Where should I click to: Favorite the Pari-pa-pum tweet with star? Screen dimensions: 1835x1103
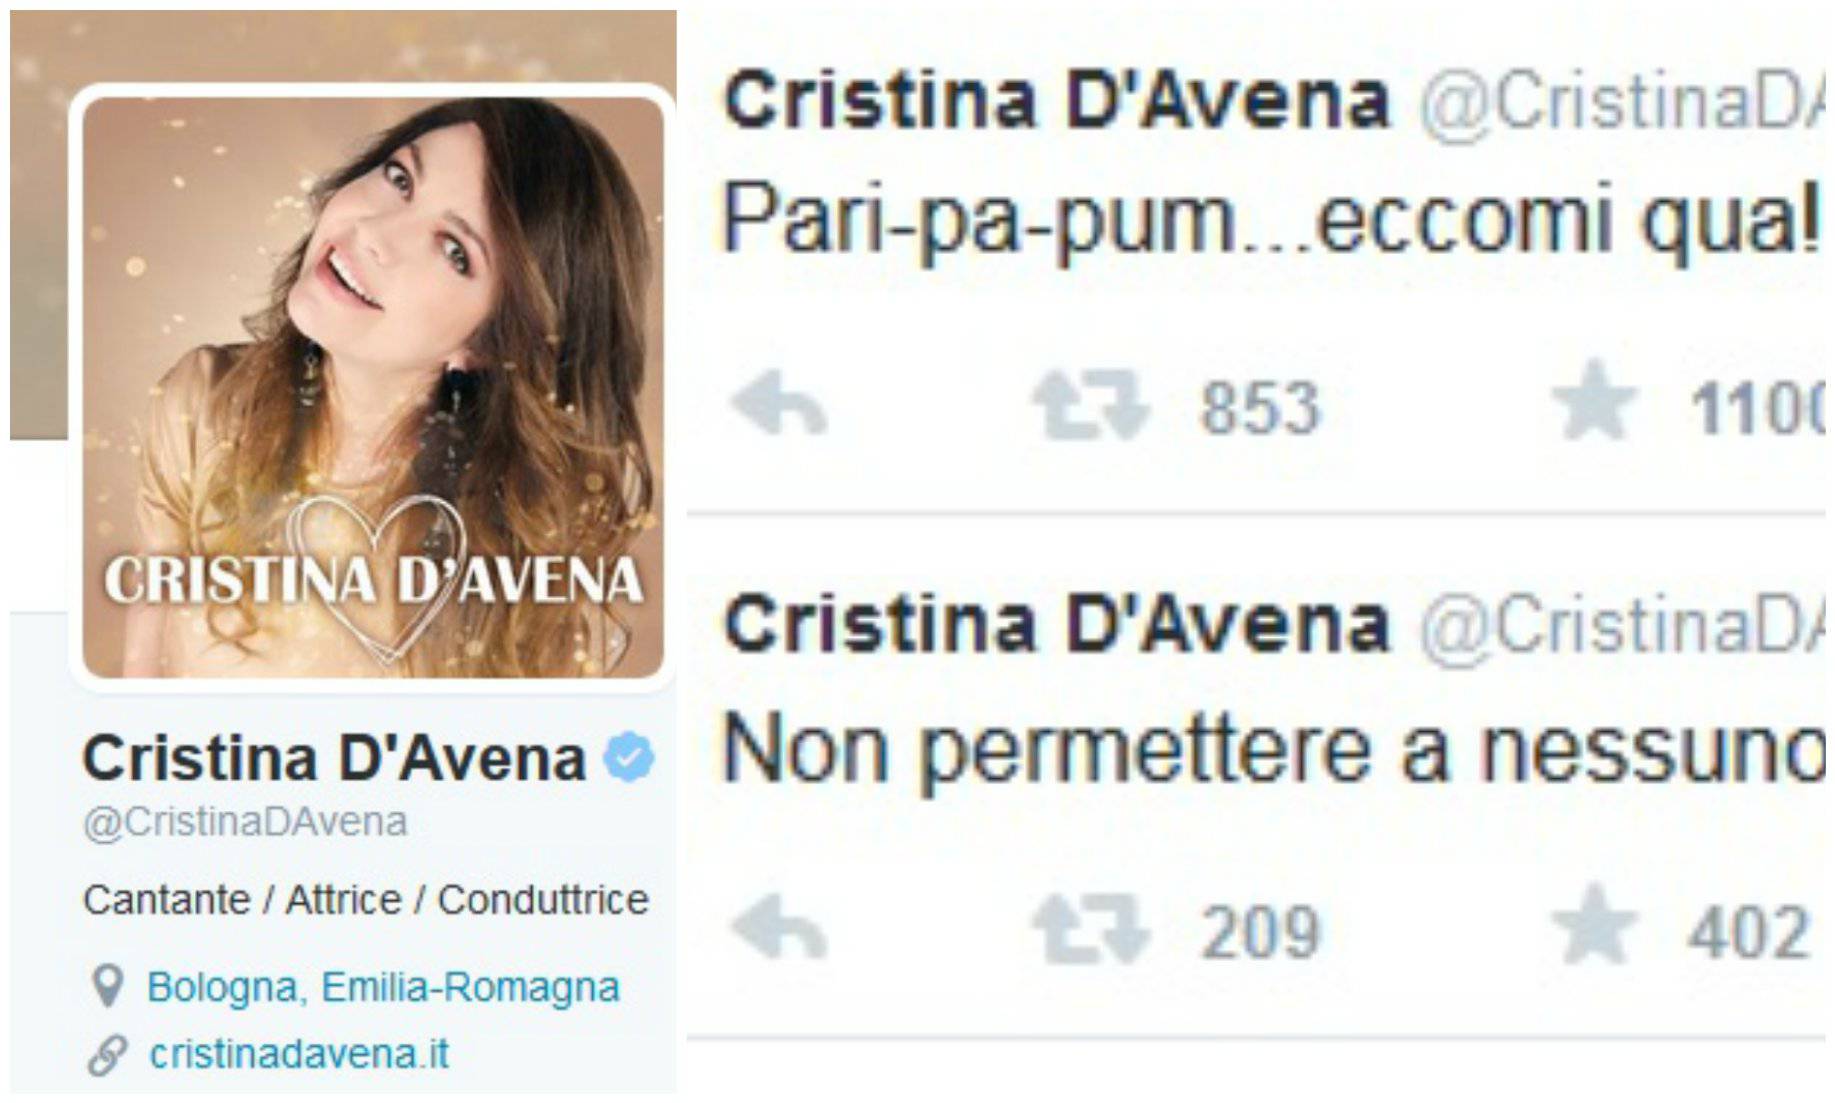[1594, 400]
